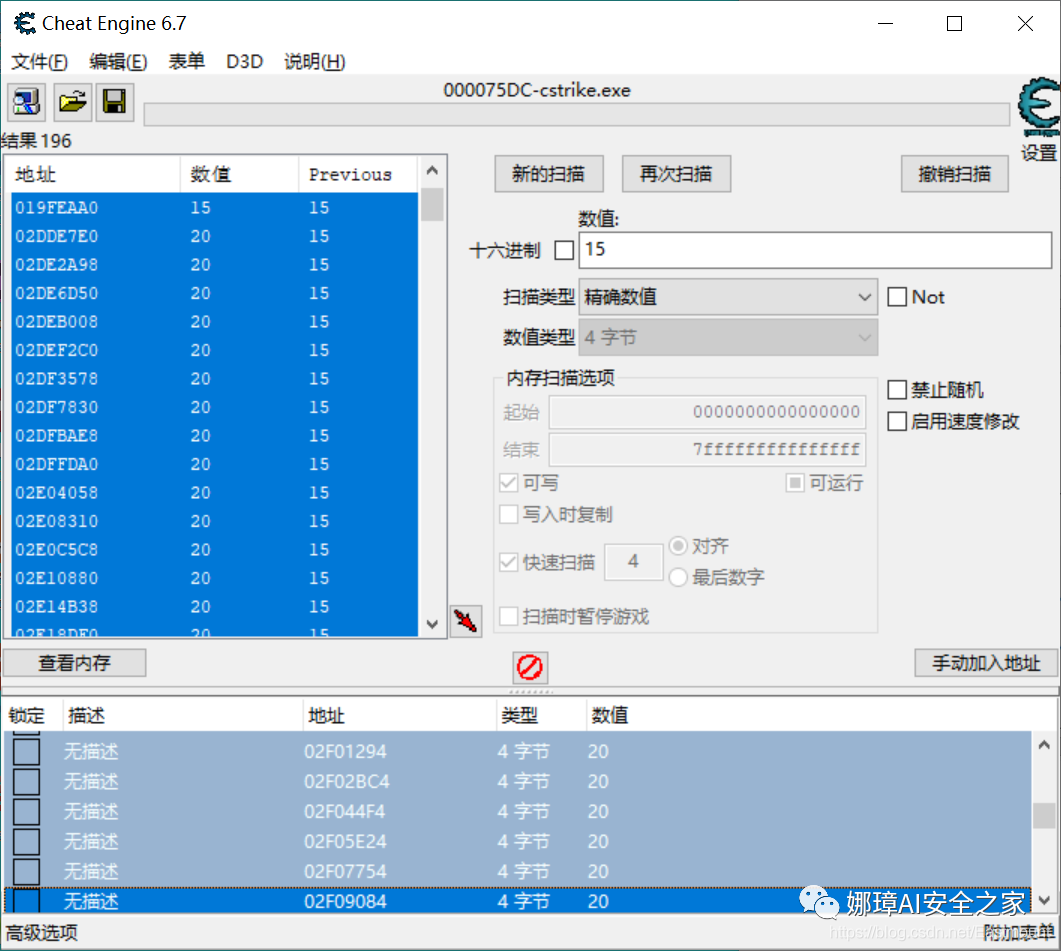1061x951 pixels.
Task: Click the red clear address list icon
Action: (530, 667)
